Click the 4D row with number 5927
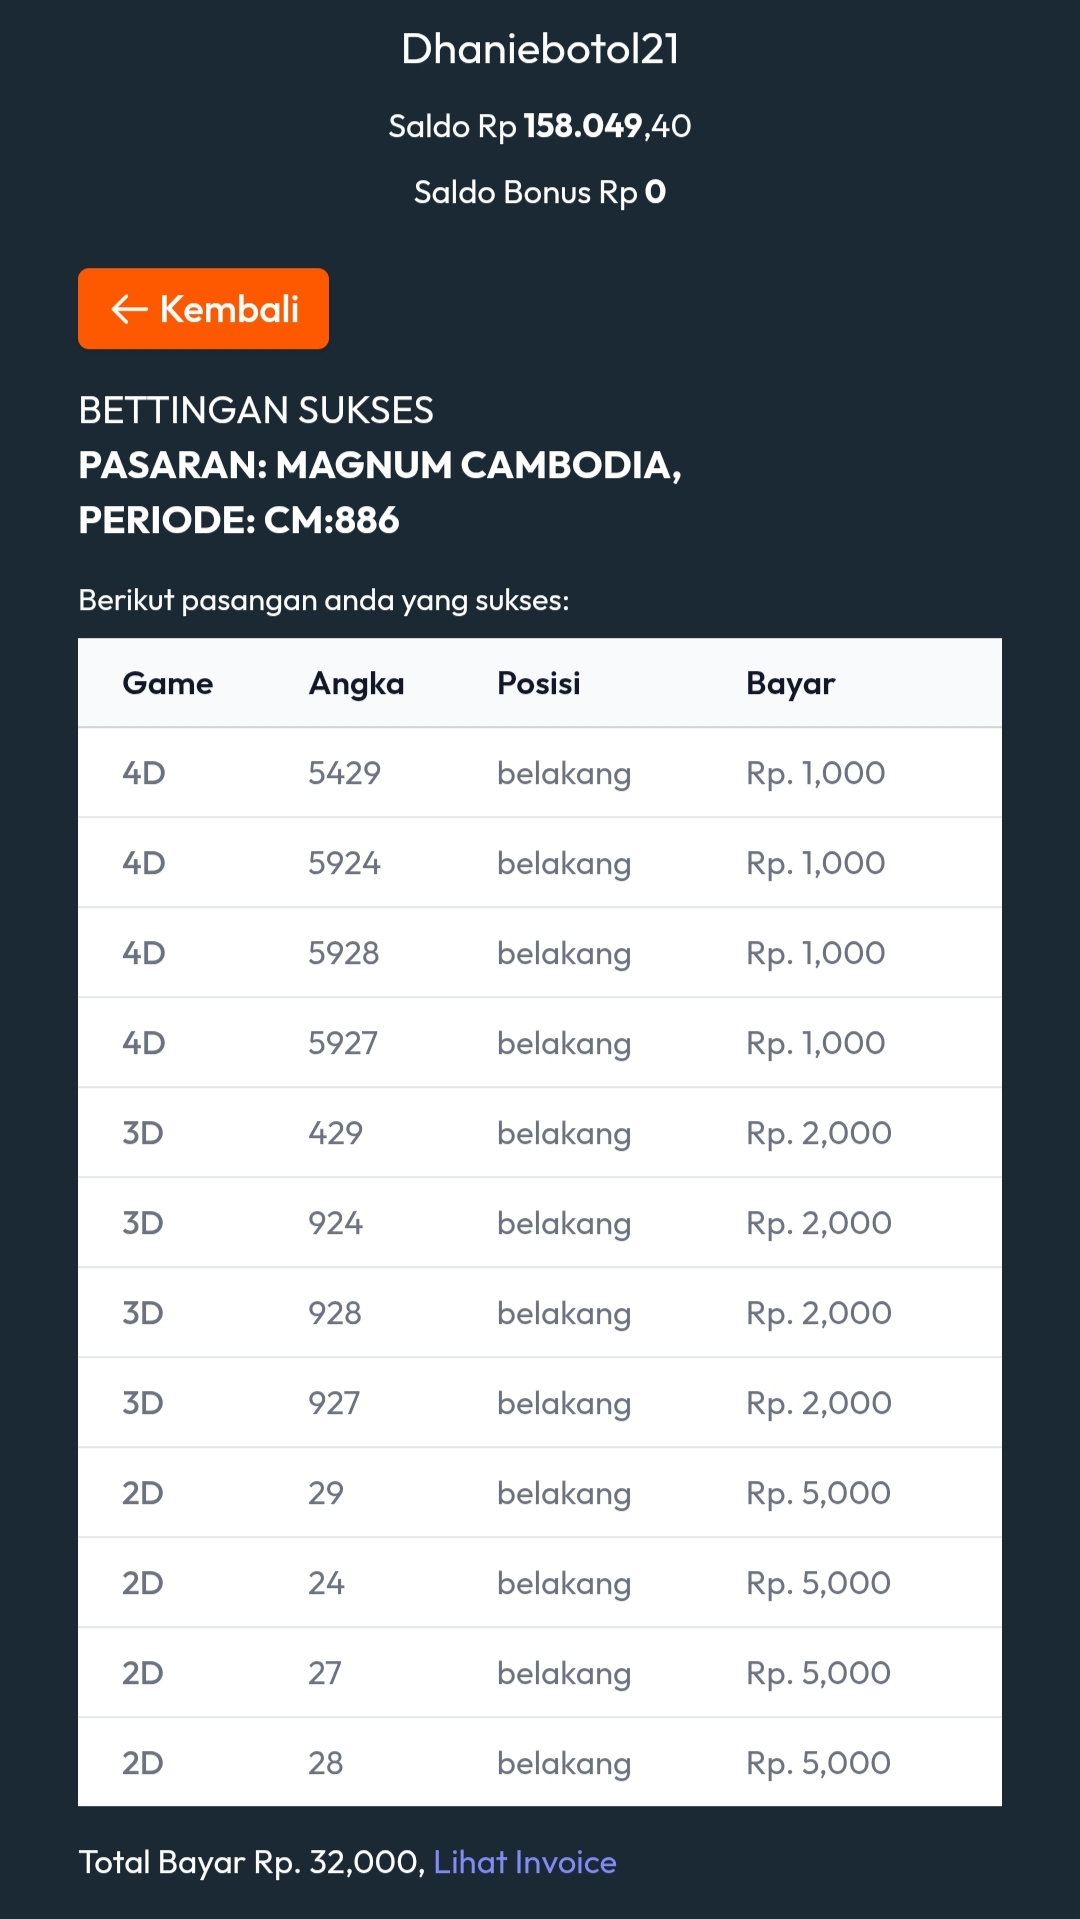 point(540,1043)
